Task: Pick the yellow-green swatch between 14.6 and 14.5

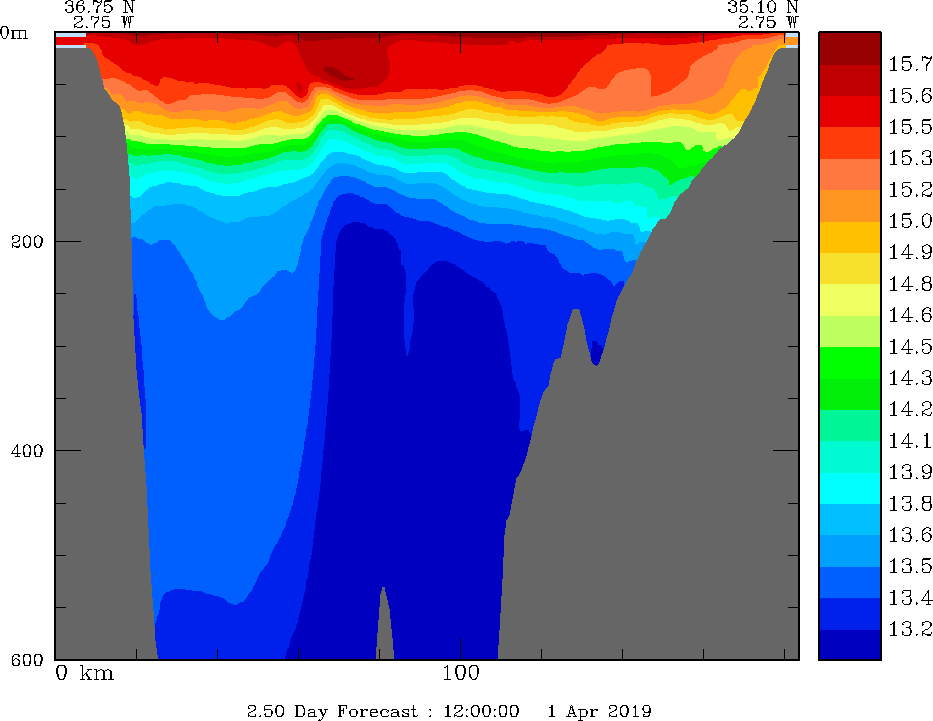Action: [850, 331]
